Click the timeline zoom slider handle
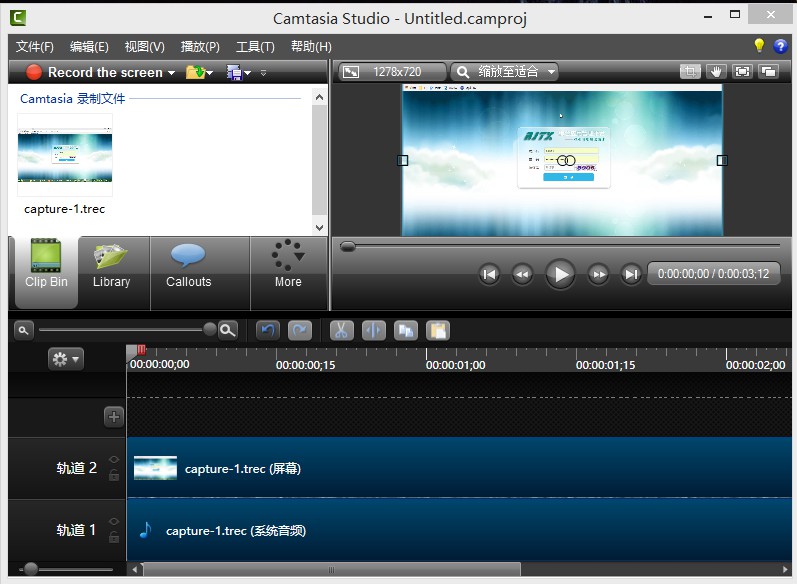The image size is (797, 584). 209,329
